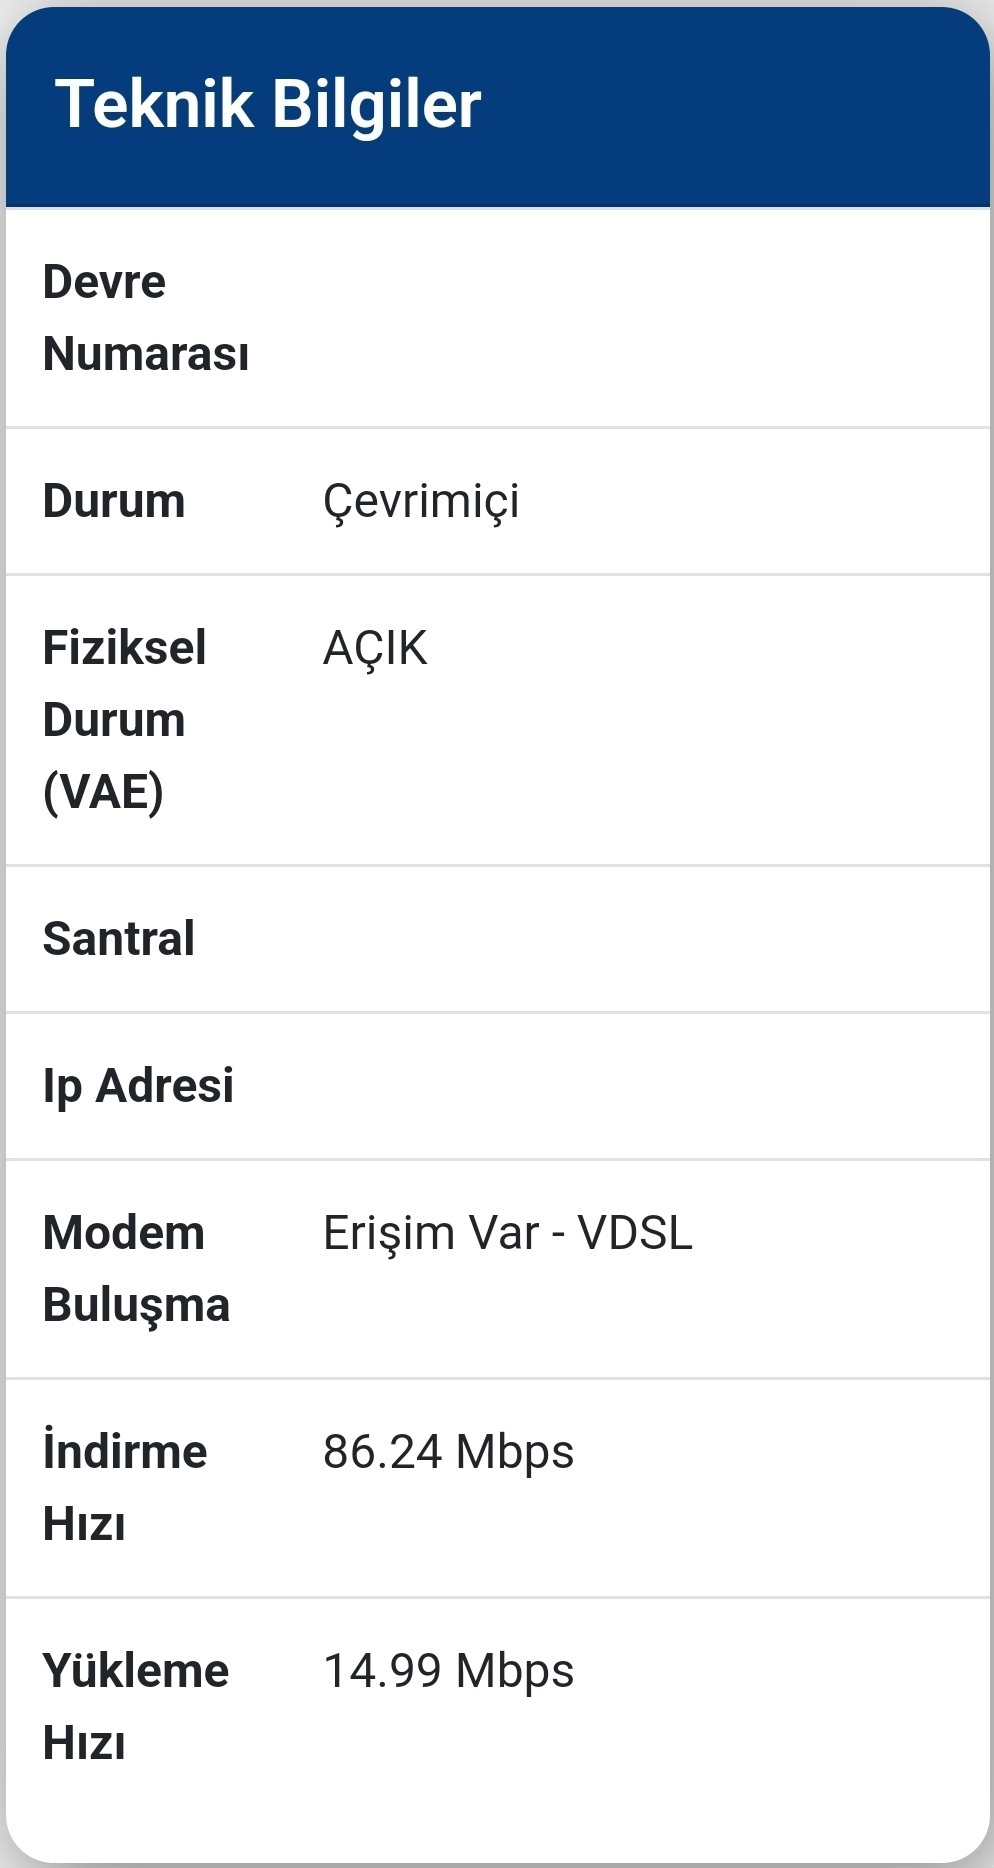This screenshot has height=1868, width=994.
Task: Tap the Fiziksel Durum (VAE) label
Action: click(125, 720)
